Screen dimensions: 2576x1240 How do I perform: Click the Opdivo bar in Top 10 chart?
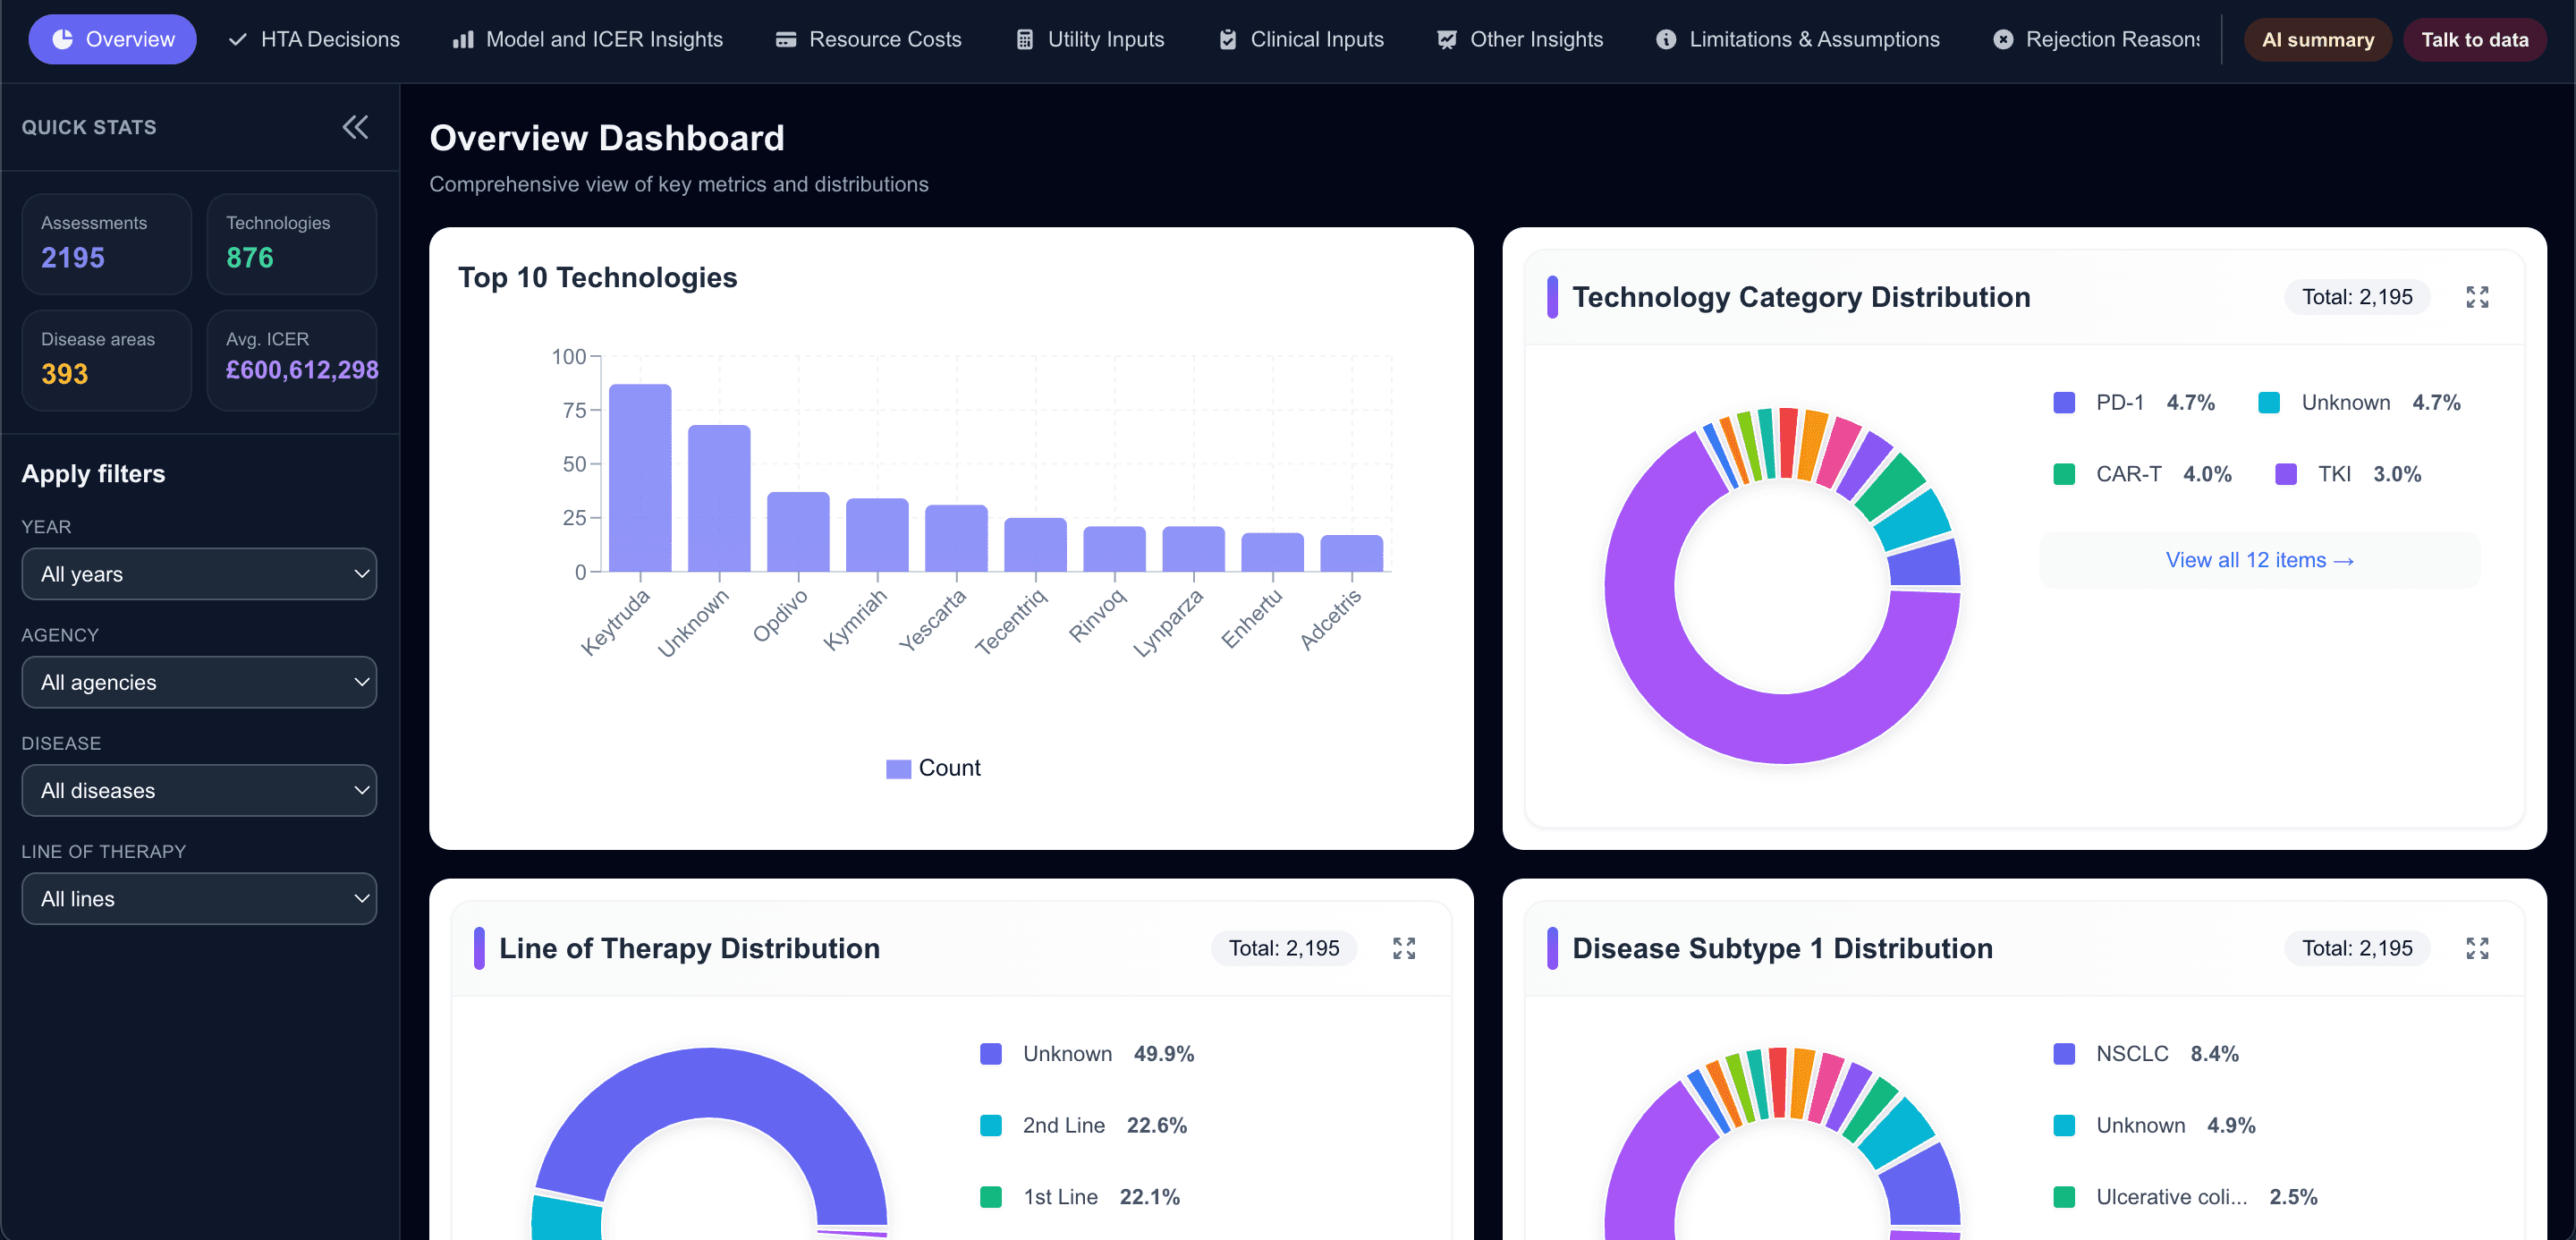point(798,532)
